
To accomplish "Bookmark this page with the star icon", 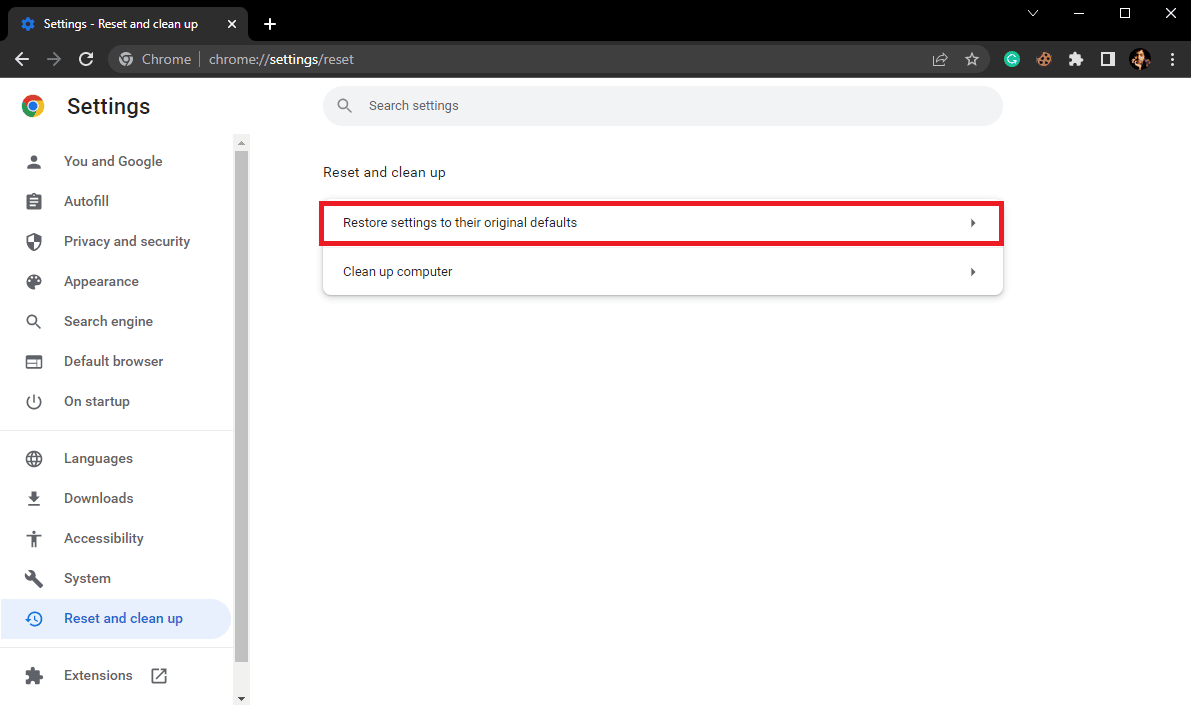I will coord(972,59).
